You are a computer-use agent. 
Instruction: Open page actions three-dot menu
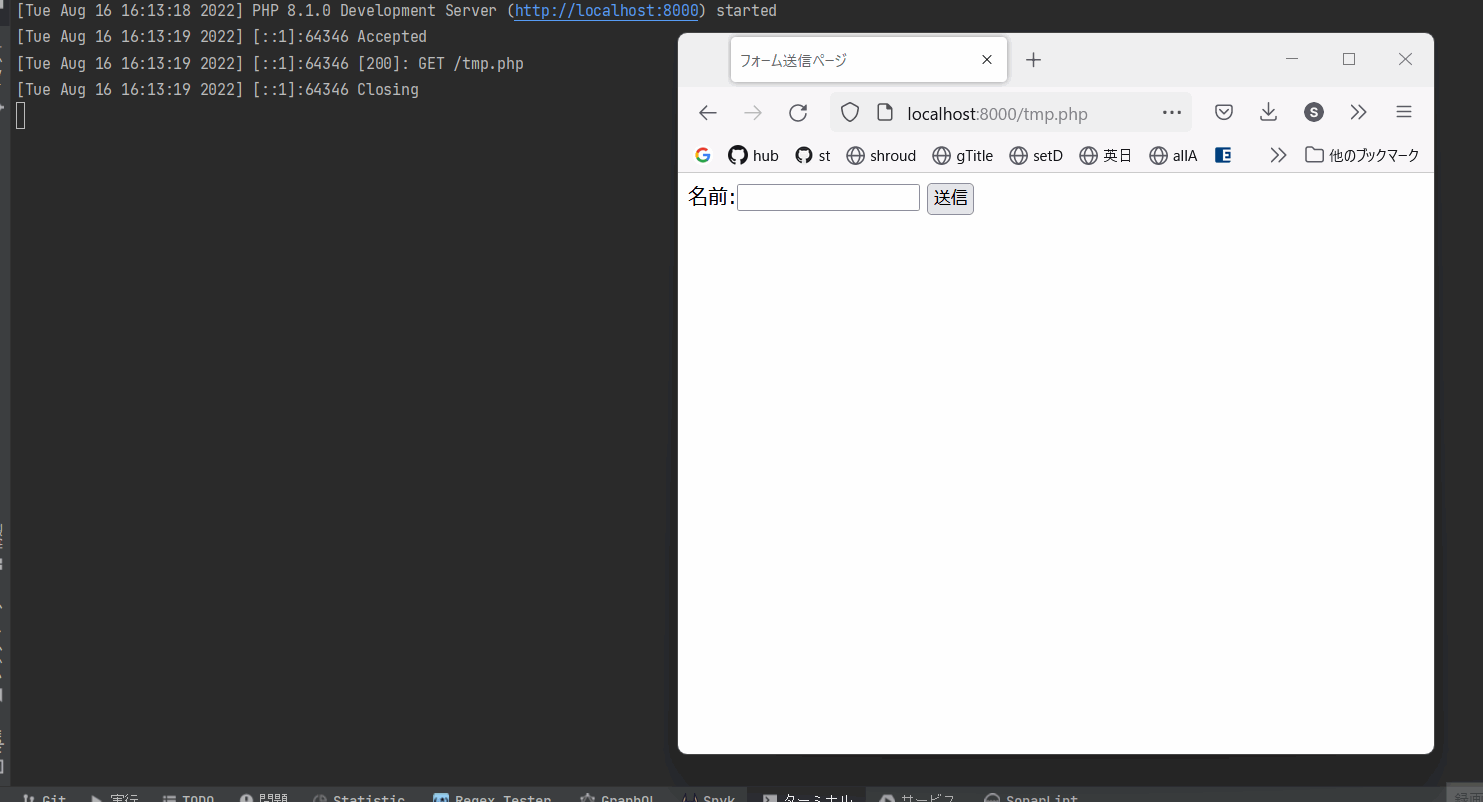tap(1172, 113)
